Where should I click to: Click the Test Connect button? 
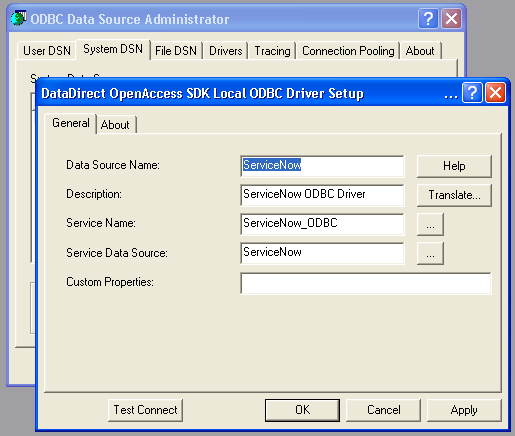(x=145, y=410)
